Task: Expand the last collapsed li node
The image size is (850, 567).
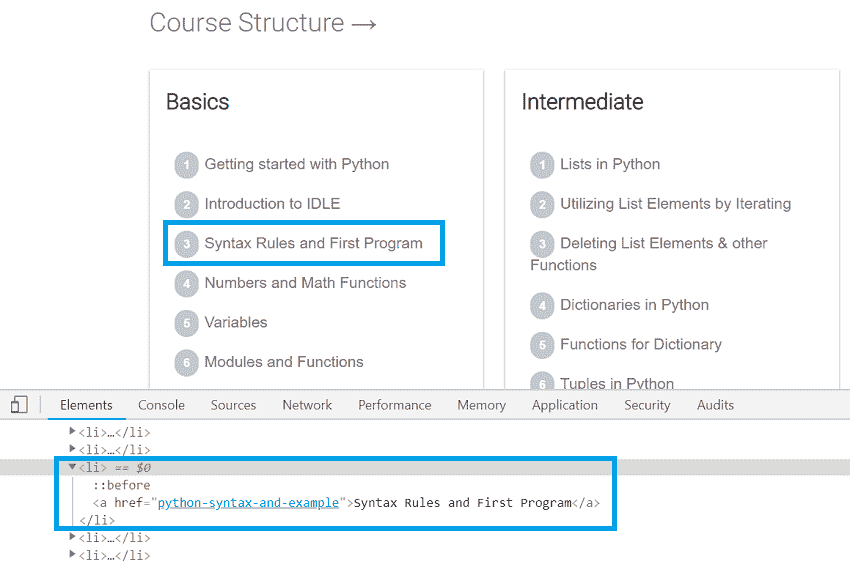Action: [x=73, y=554]
